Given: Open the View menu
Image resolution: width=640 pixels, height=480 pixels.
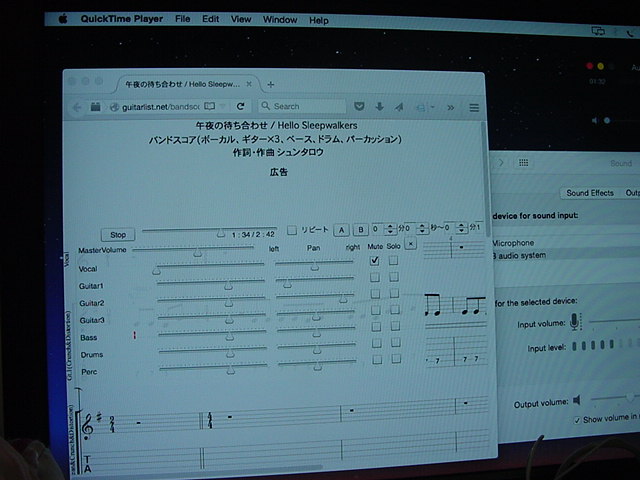Looking at the screenshot, I should [x=241, y=19].
